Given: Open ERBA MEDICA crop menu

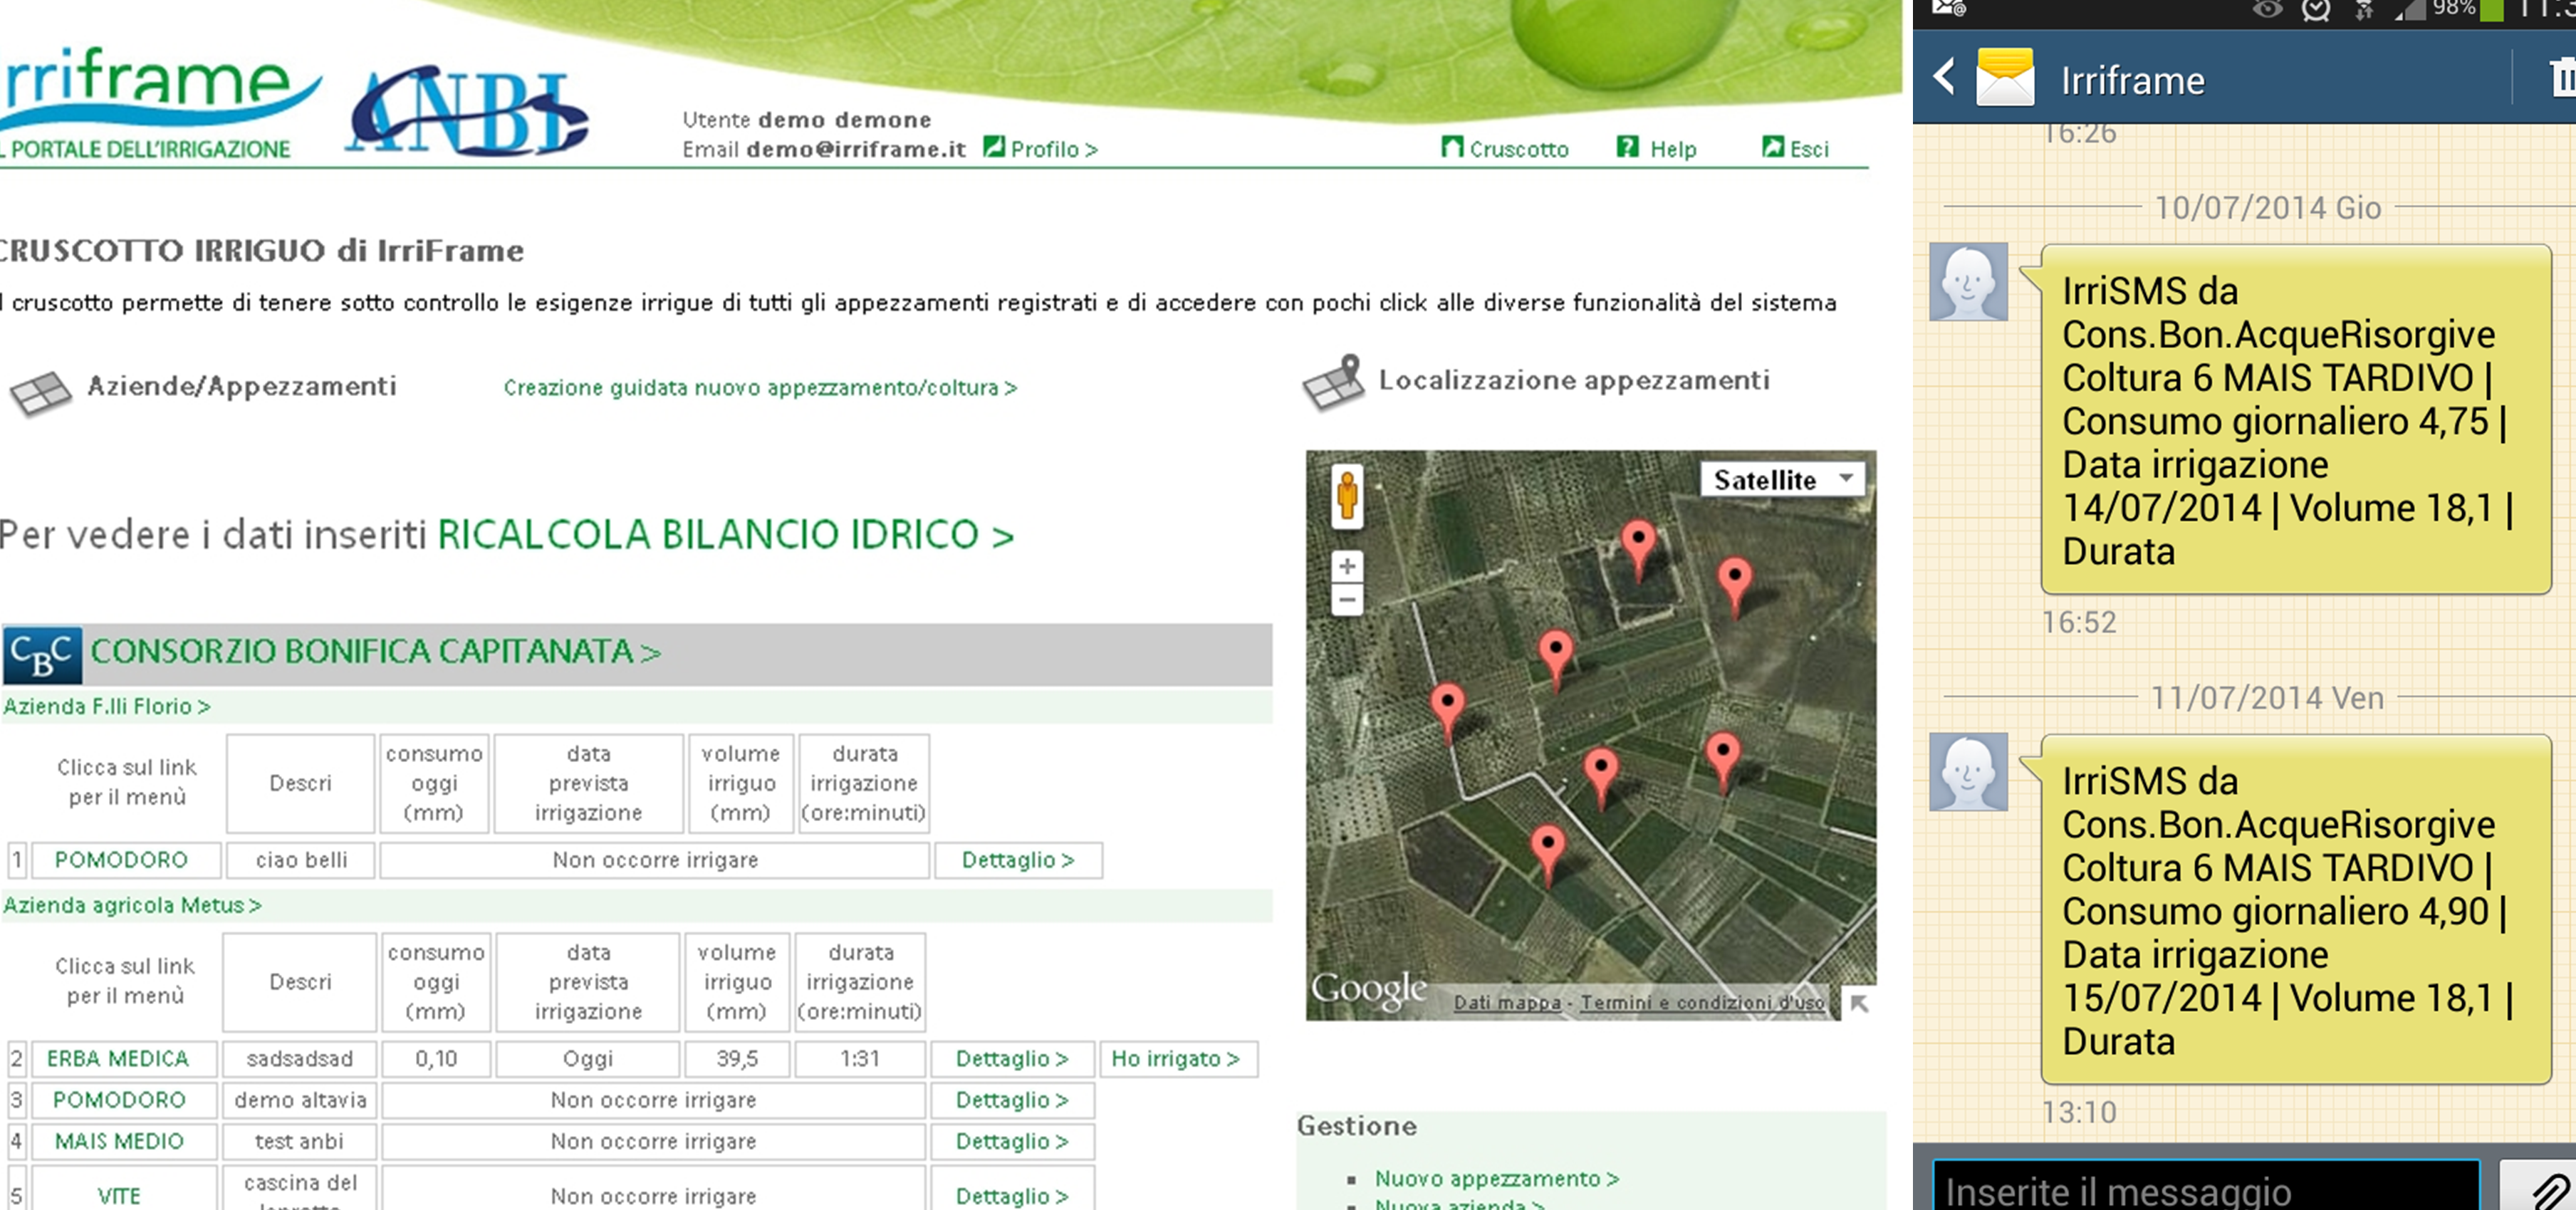Looking at the screenshot, I should (x=118, y=1058).
